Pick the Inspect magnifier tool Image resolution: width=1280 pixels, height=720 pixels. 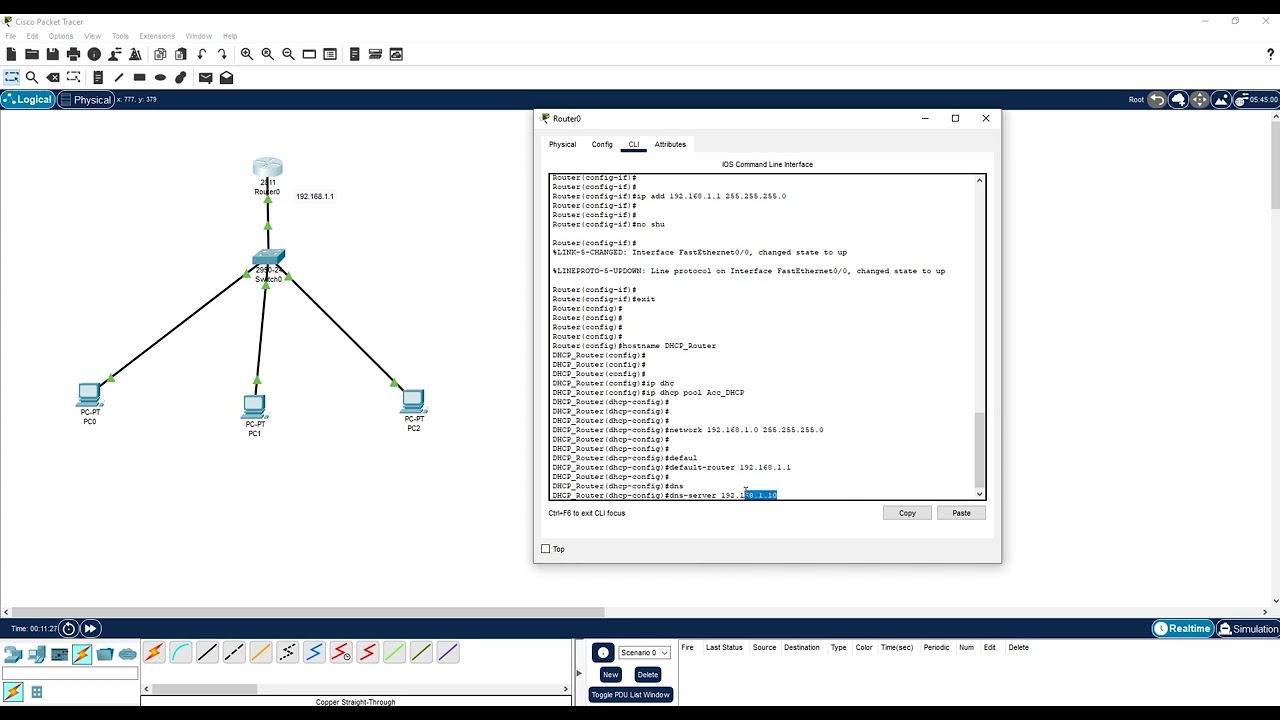[32, 77]
